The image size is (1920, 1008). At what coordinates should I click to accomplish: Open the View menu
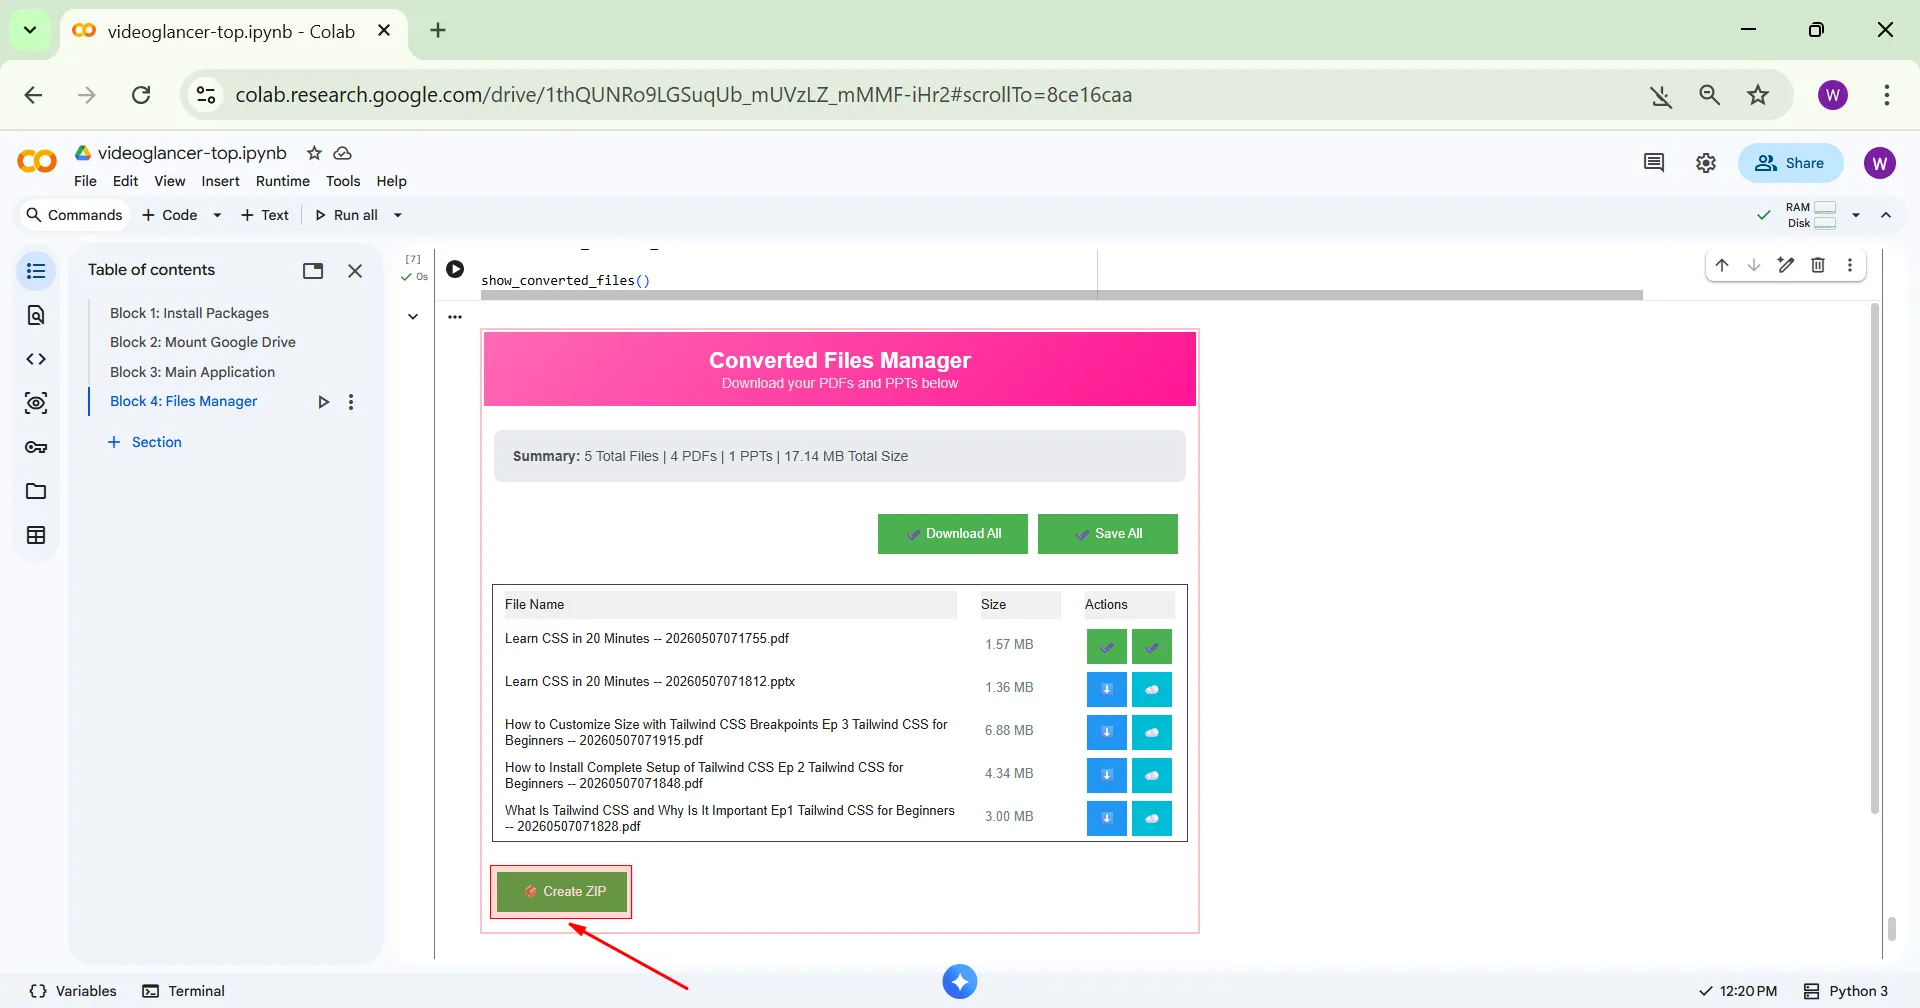(169, 181)
